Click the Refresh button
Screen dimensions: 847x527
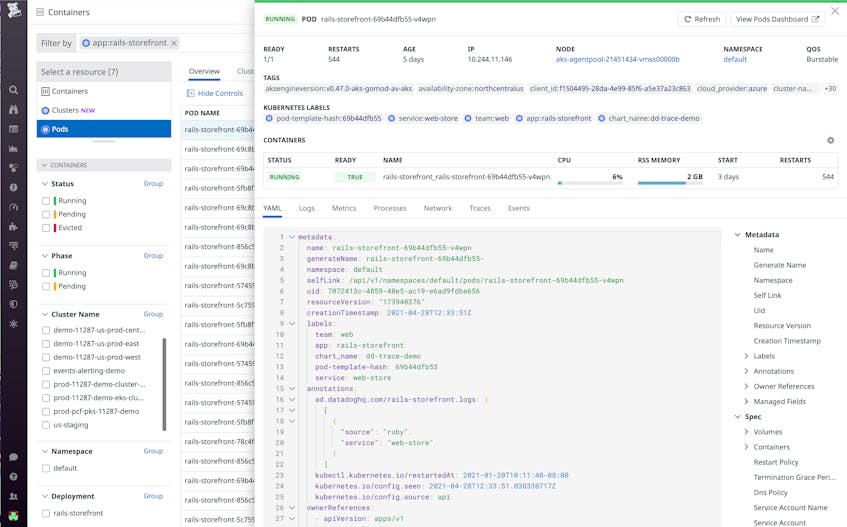point(702,19)
